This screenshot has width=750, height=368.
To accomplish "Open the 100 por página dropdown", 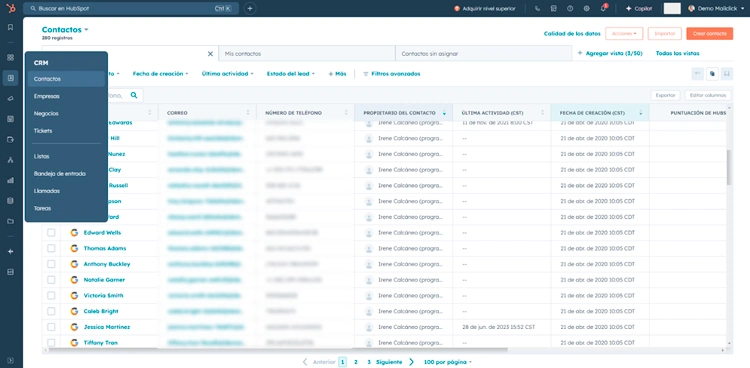I will pos(448,362).
